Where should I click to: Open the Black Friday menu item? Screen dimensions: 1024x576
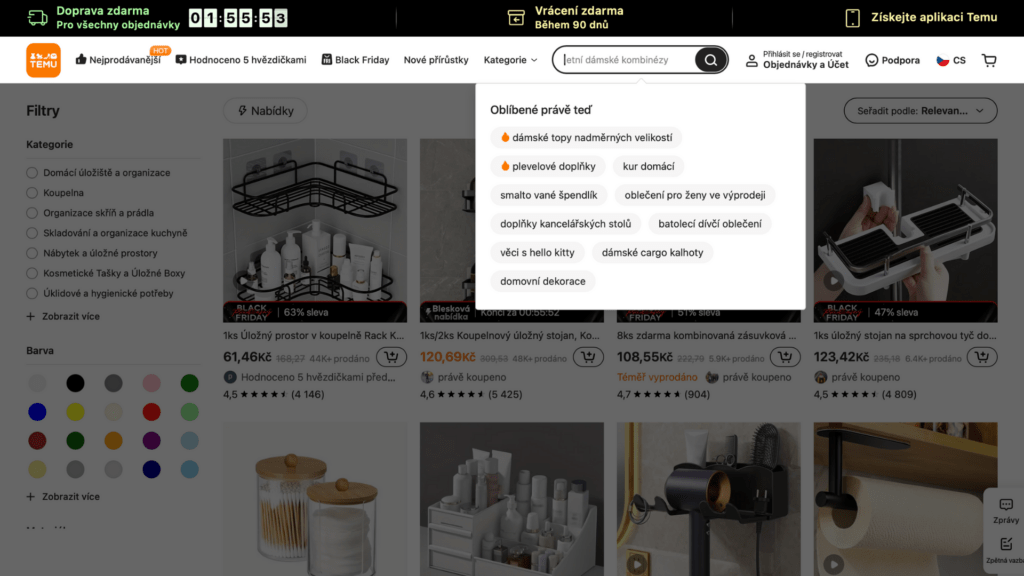pyautogui.click(x=355, y=60)
